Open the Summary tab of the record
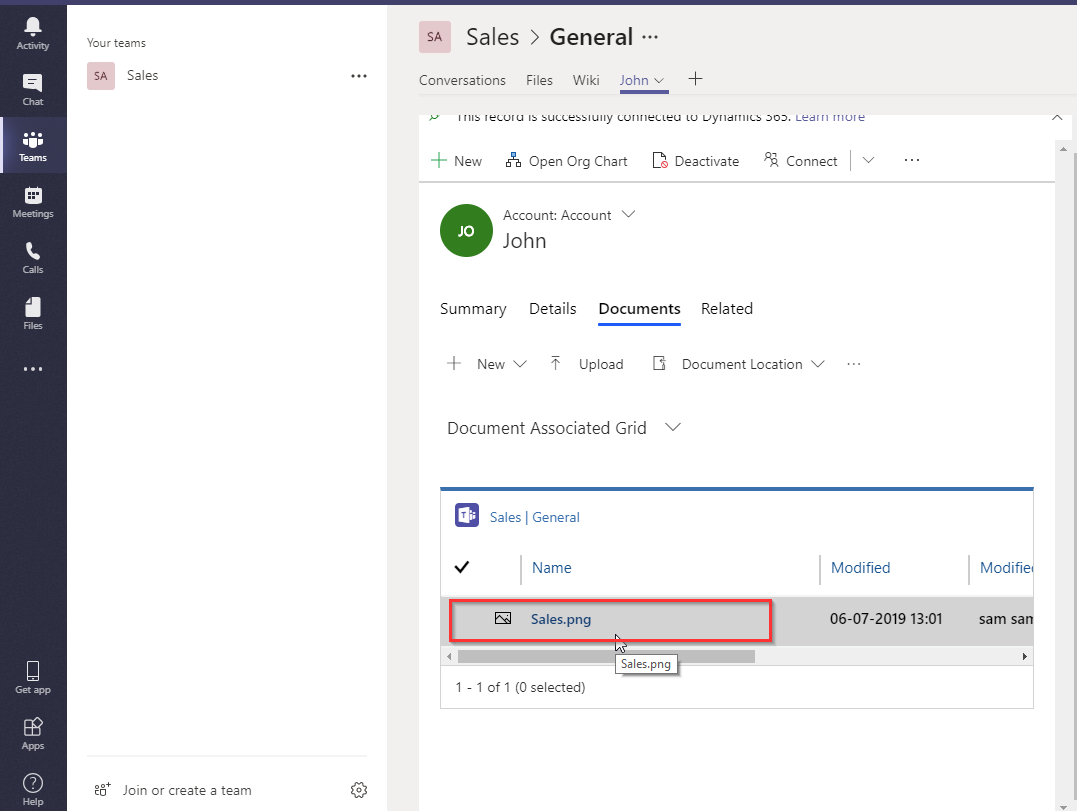 [x=473, y=309]
